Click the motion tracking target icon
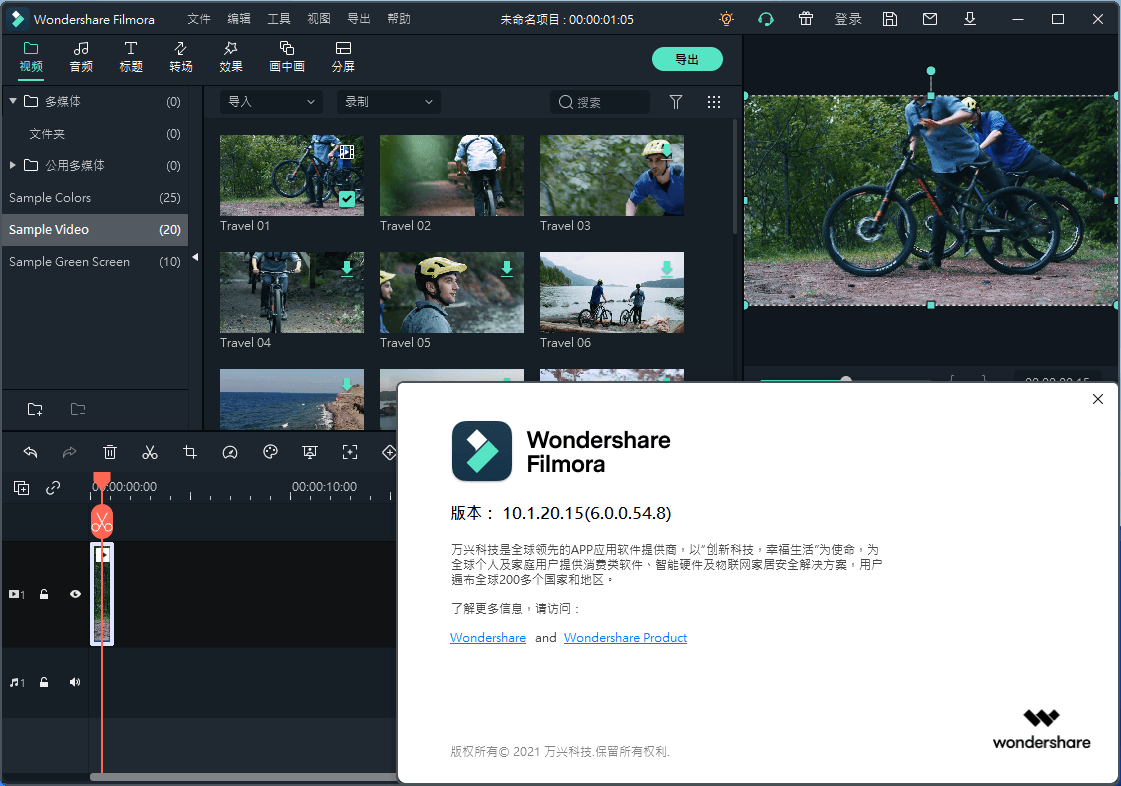 (x=350, y=452)
